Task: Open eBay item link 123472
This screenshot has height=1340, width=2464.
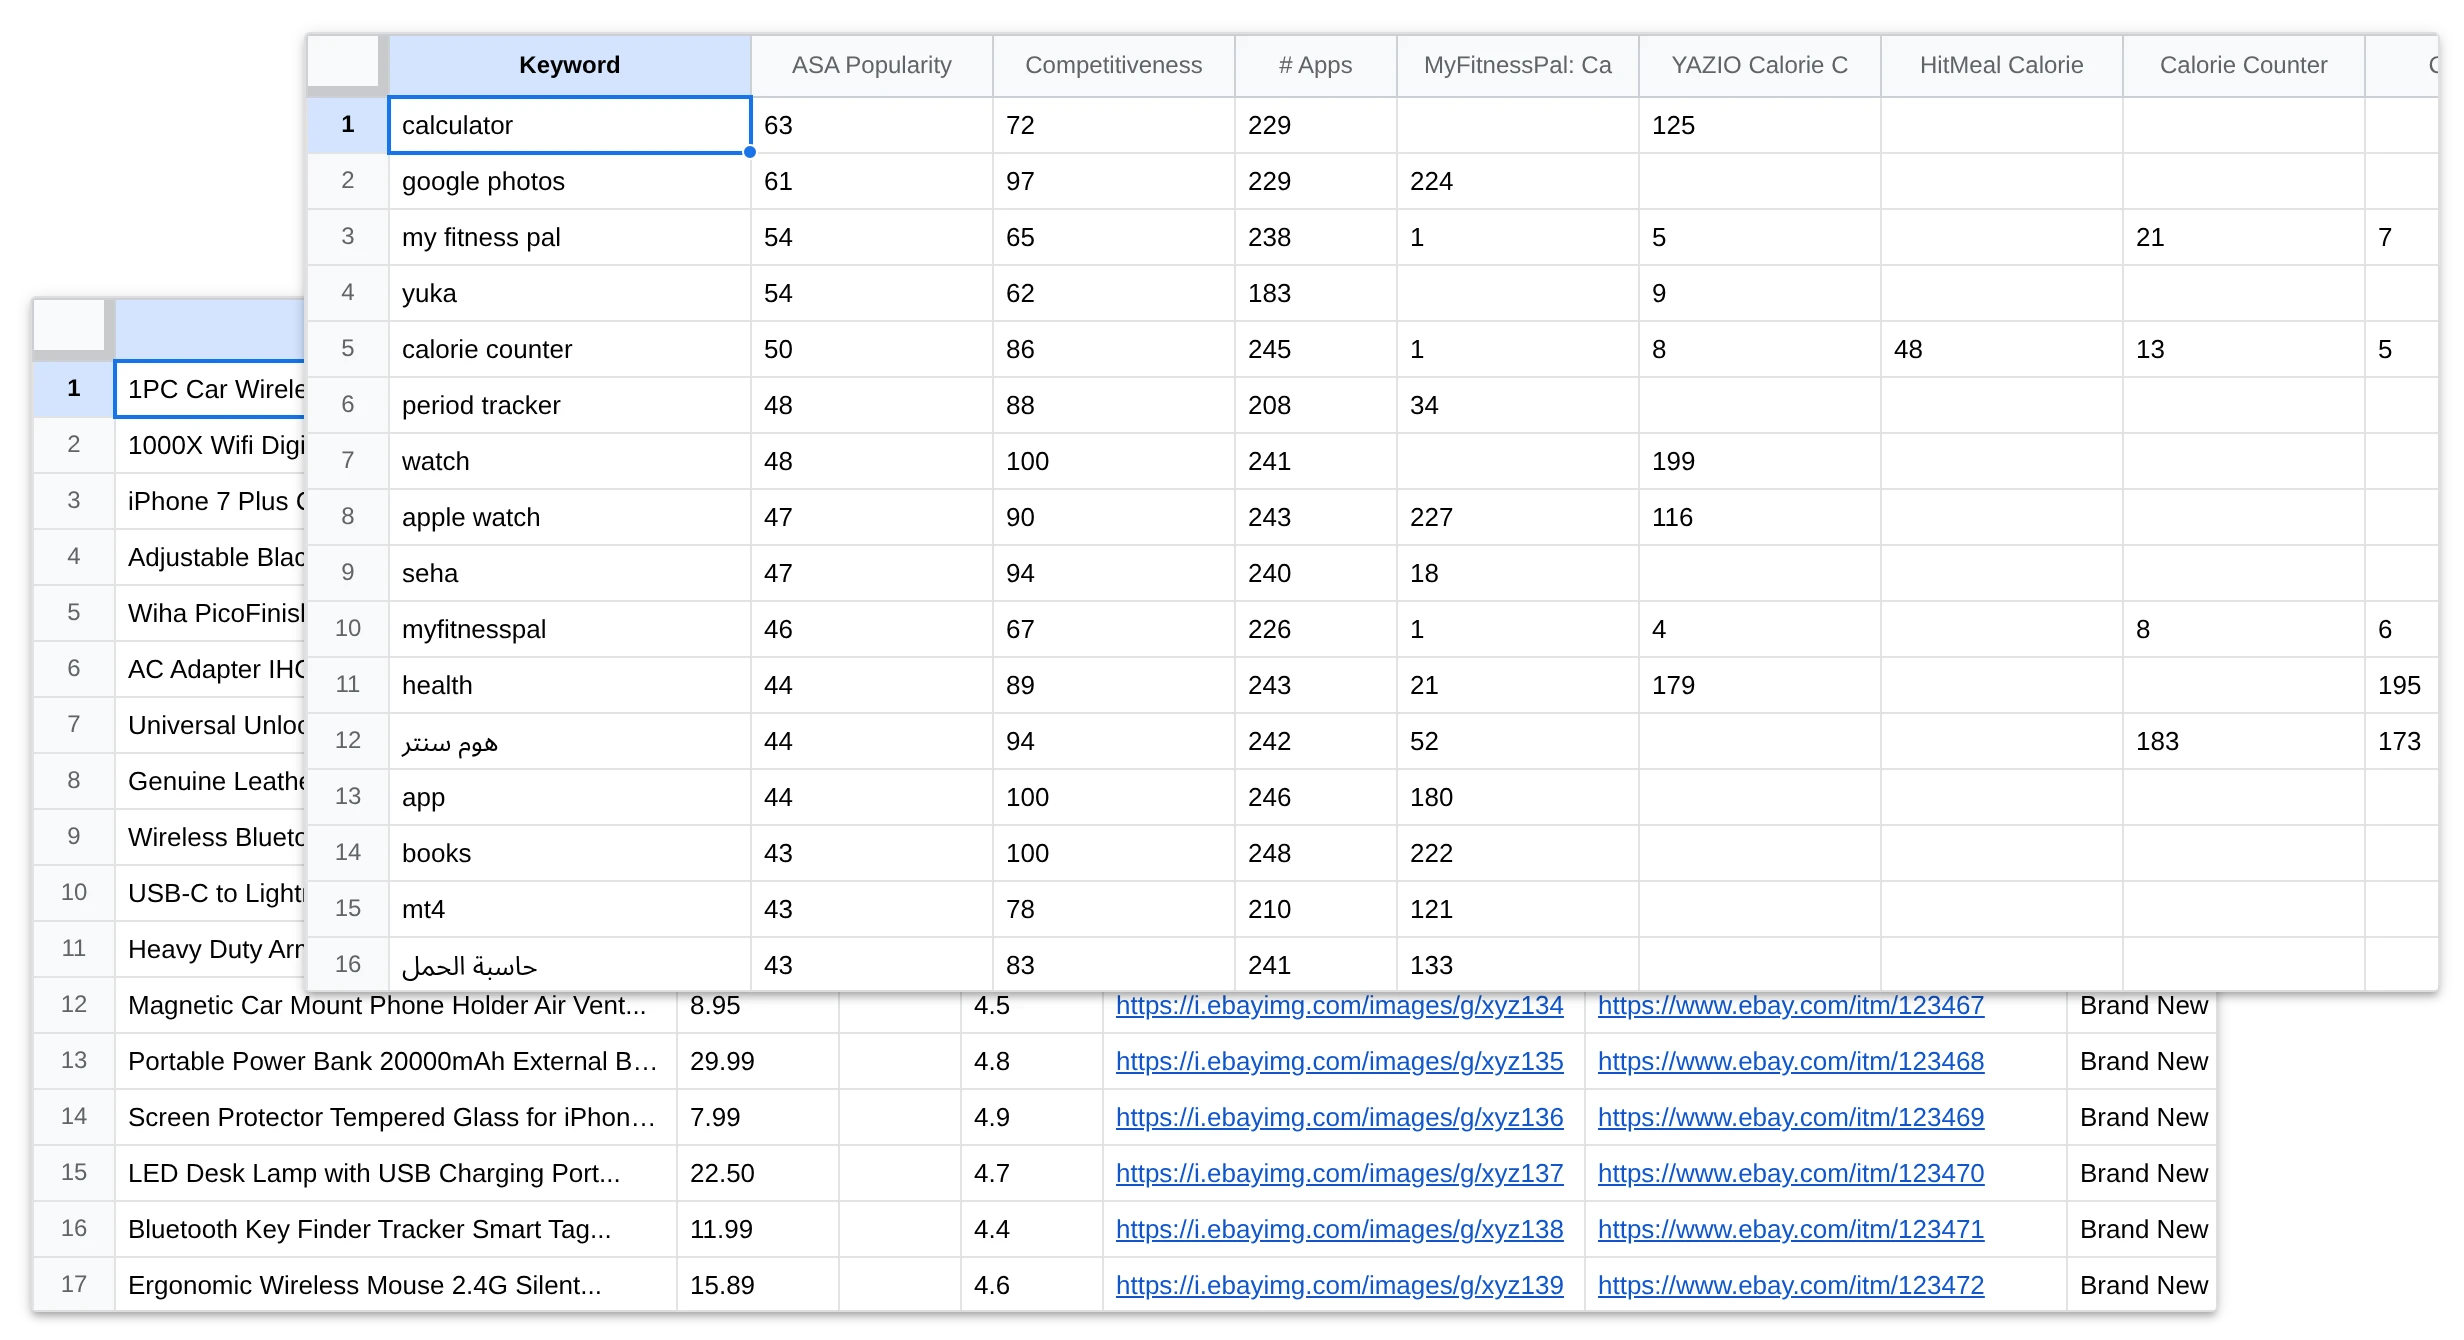Action: [x=1791, y=1285]
